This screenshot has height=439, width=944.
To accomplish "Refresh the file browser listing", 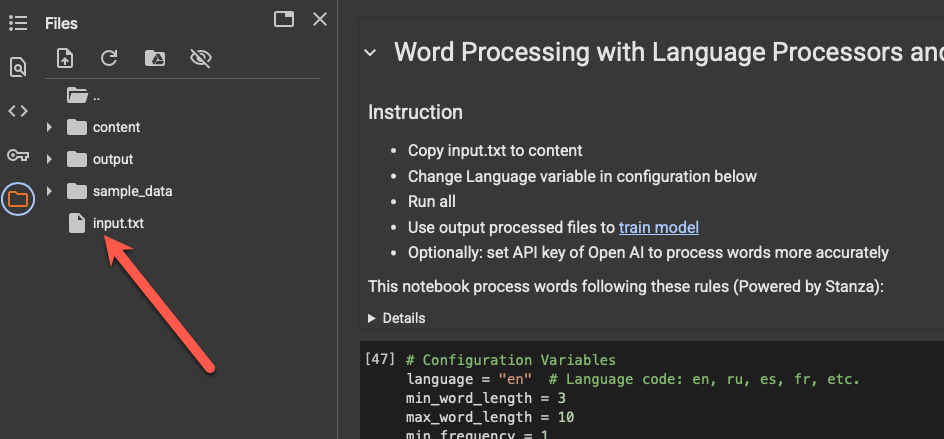I will coord(109,59).
